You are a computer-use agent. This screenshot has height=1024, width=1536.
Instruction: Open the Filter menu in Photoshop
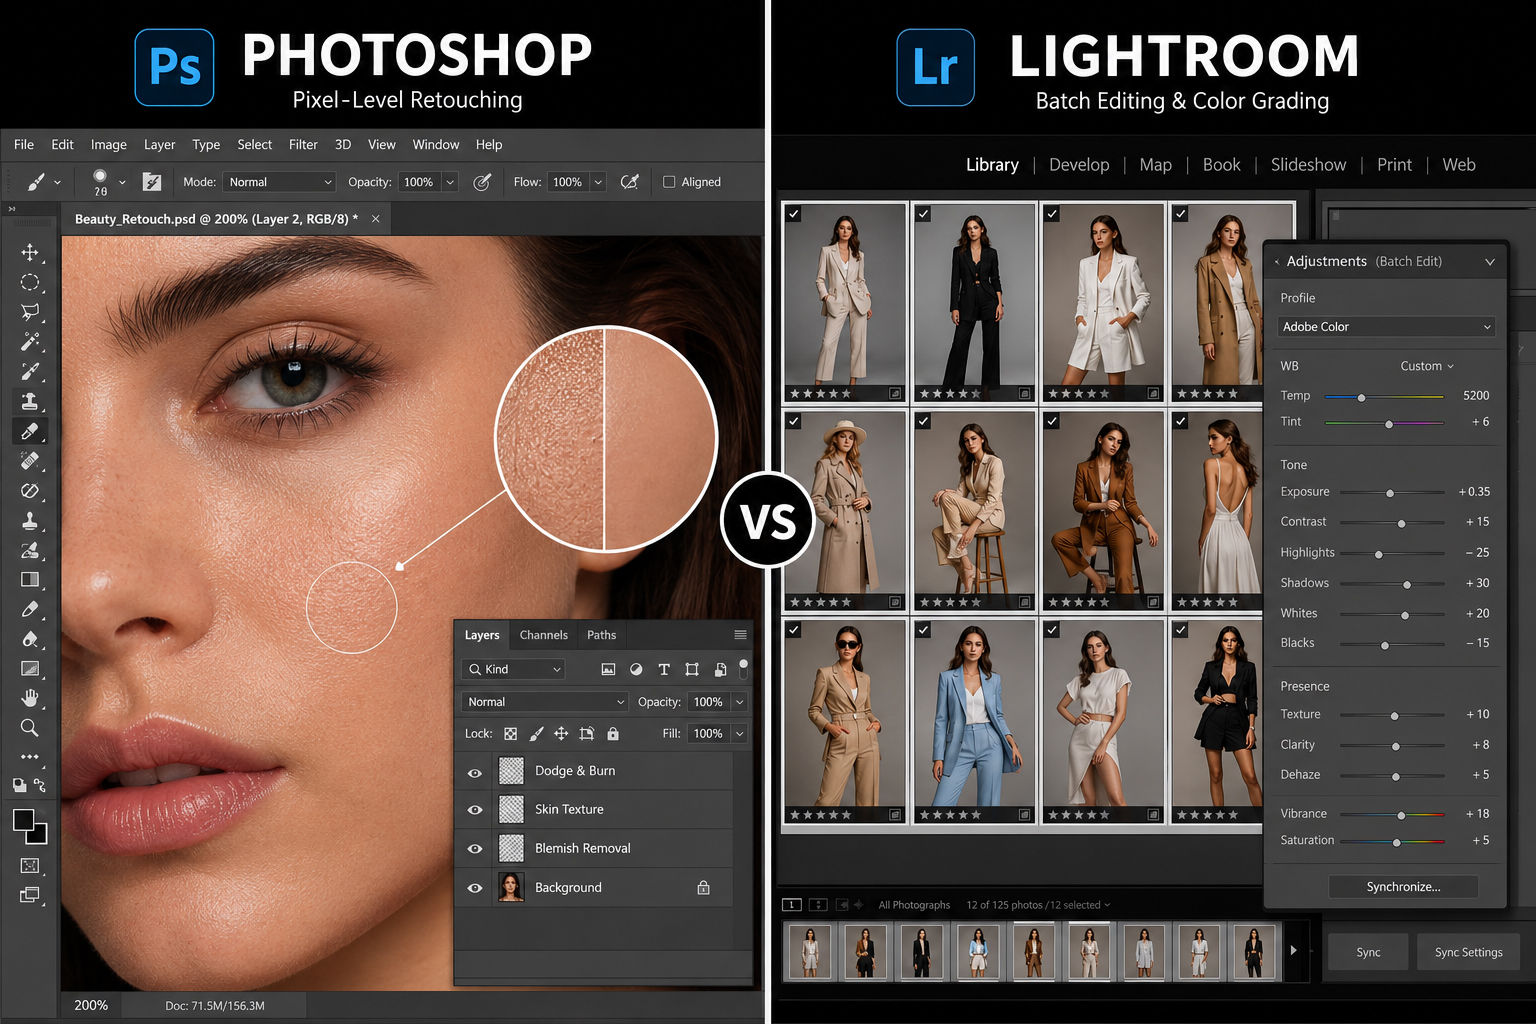(x=303, y=144)
